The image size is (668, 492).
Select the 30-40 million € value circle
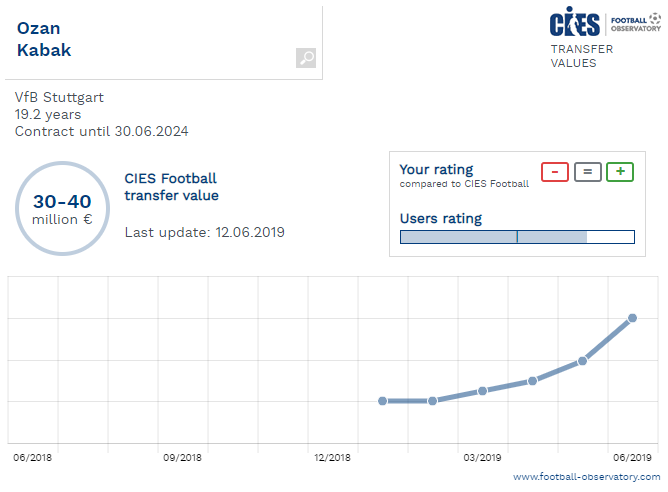tap(63, 208)
